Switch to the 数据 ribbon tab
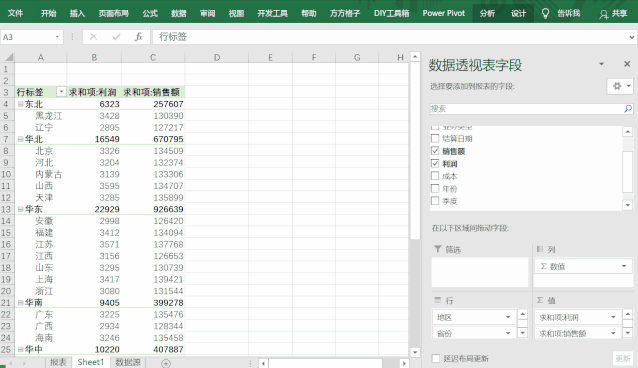This screenshot has height=368, width=638. point(179,13)
